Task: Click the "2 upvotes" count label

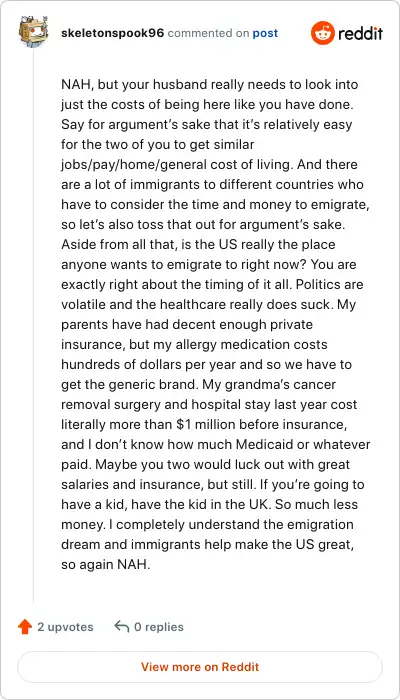Action: [65, 627]
